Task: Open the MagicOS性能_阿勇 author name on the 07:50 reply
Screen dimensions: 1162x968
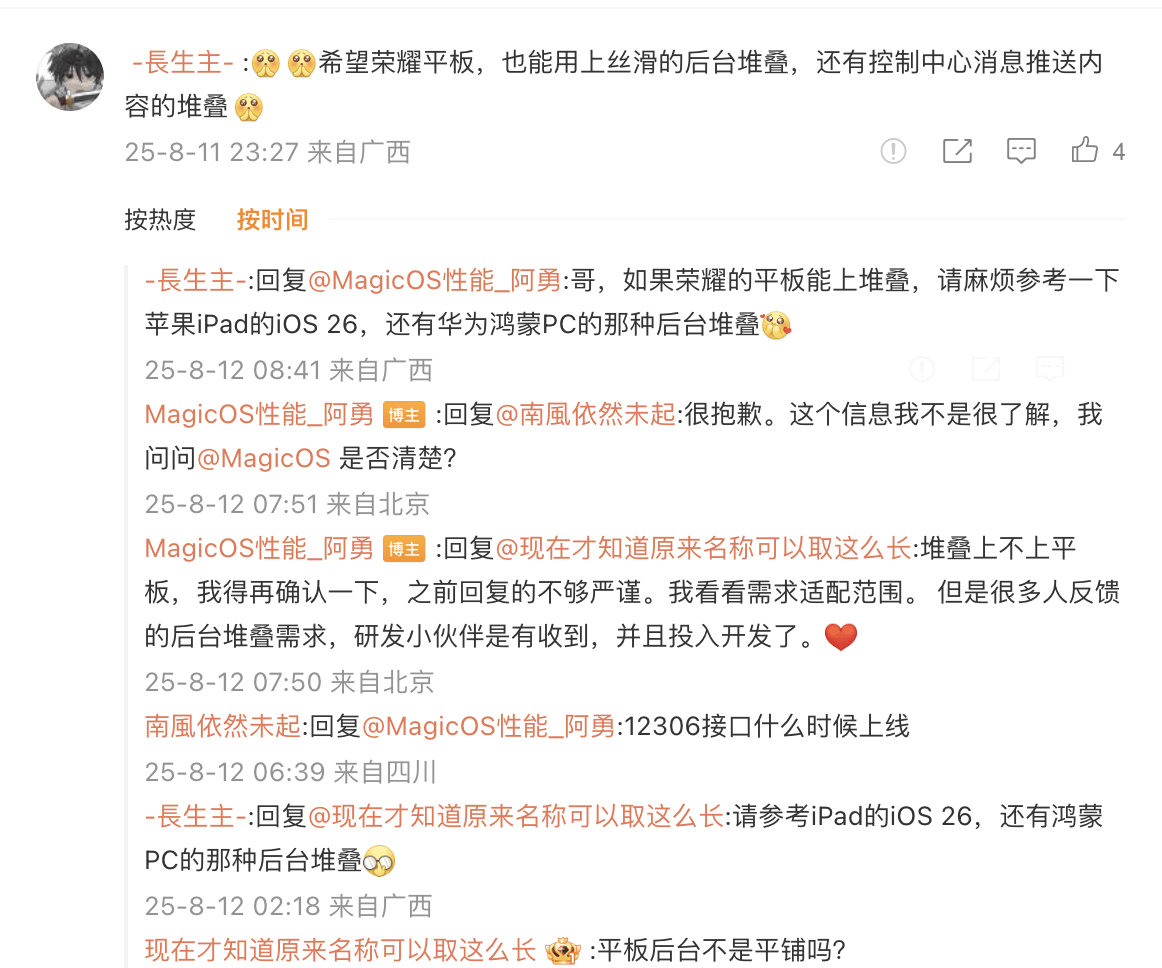Action: (259, 548)
